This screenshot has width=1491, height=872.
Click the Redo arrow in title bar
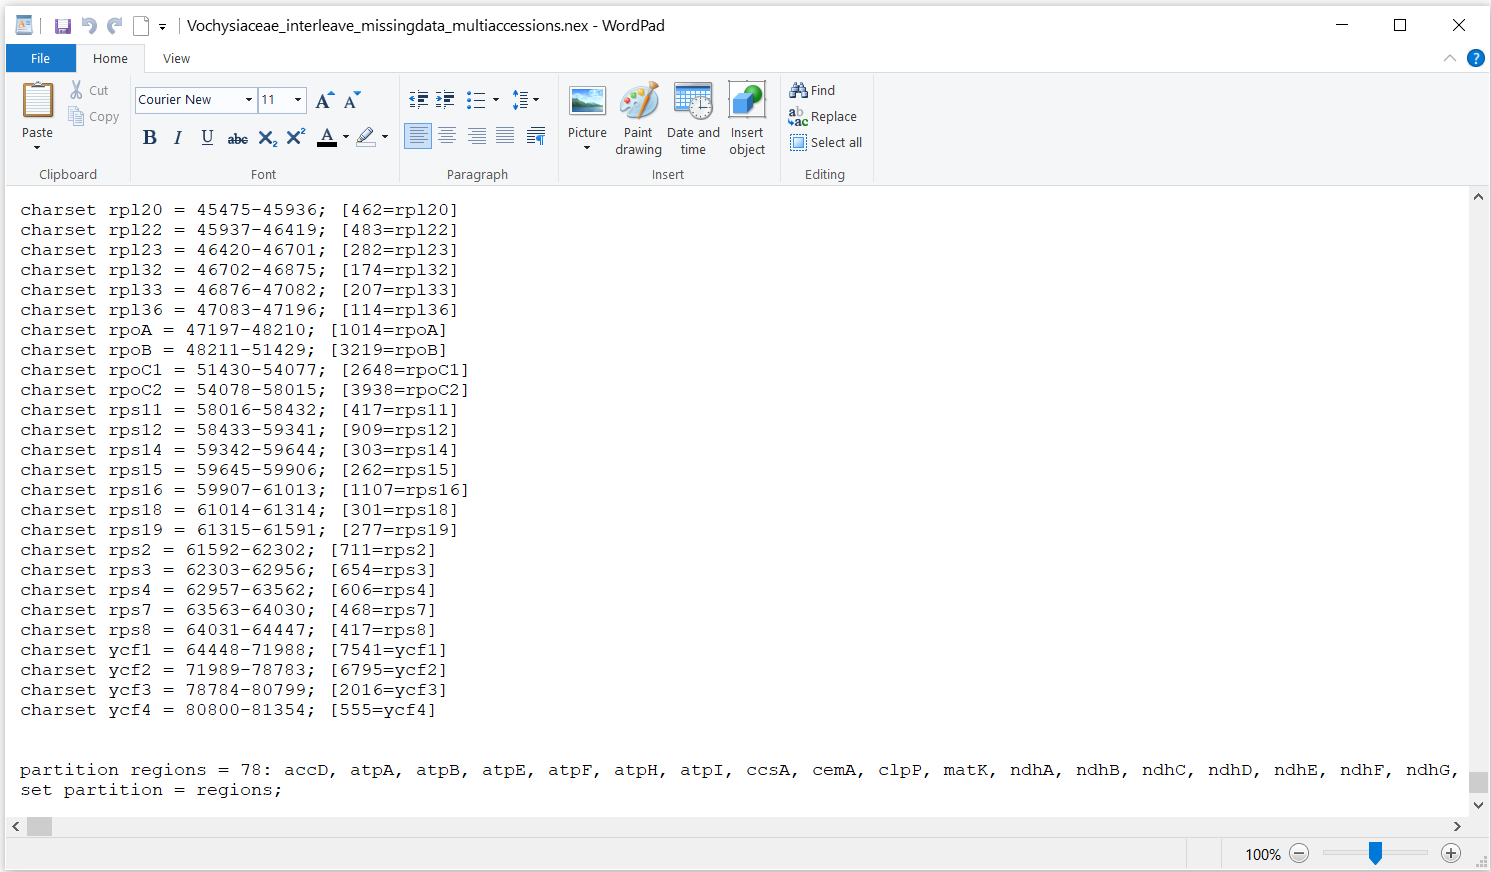(x=115, y=26)
